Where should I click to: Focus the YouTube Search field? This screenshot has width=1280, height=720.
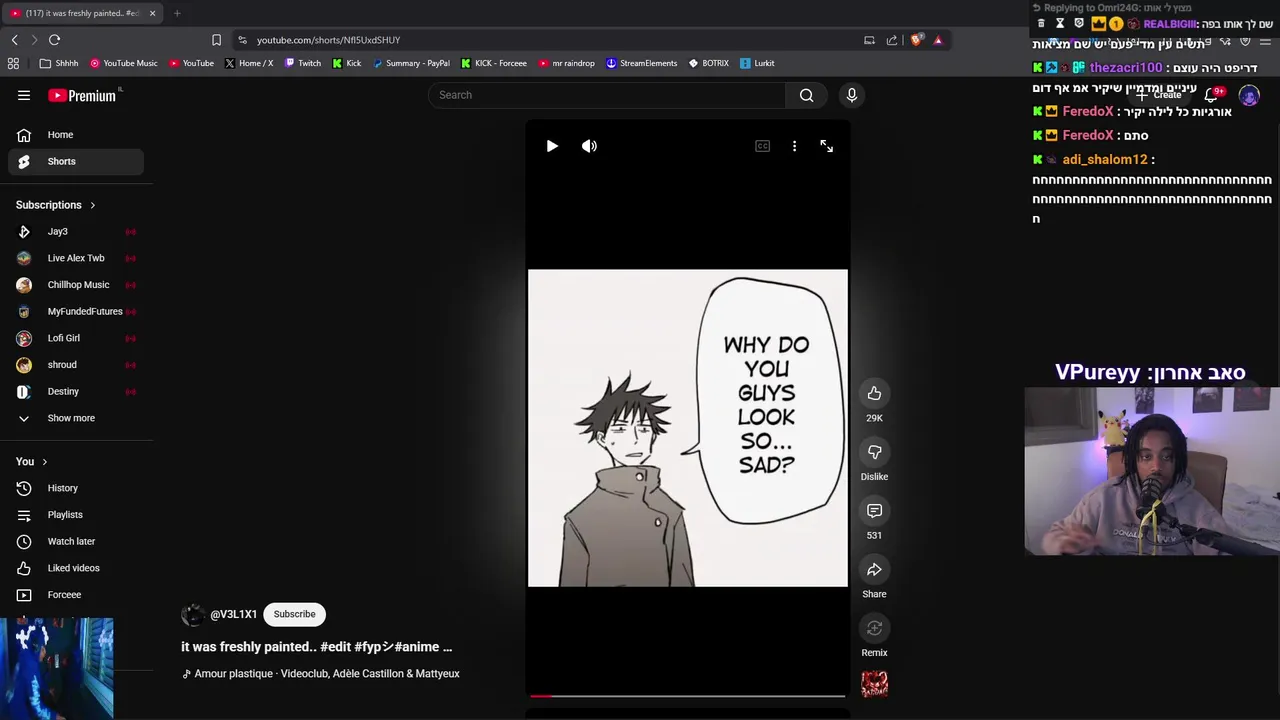(608, 95)
